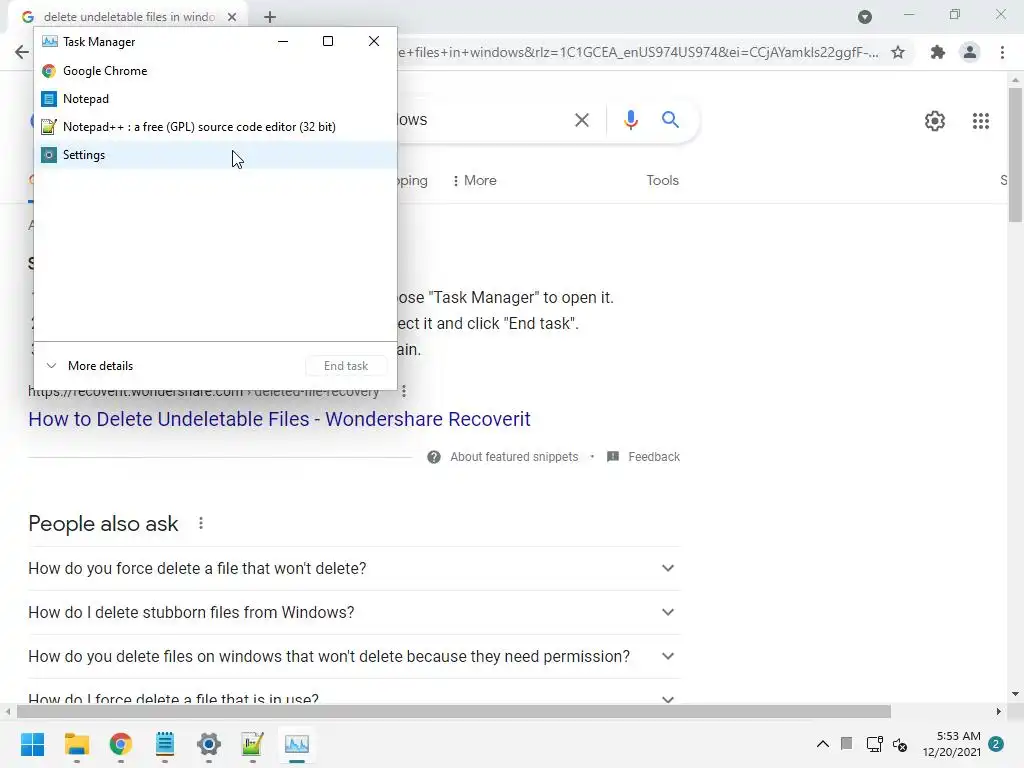Open Google apps grid

(980, 121)
